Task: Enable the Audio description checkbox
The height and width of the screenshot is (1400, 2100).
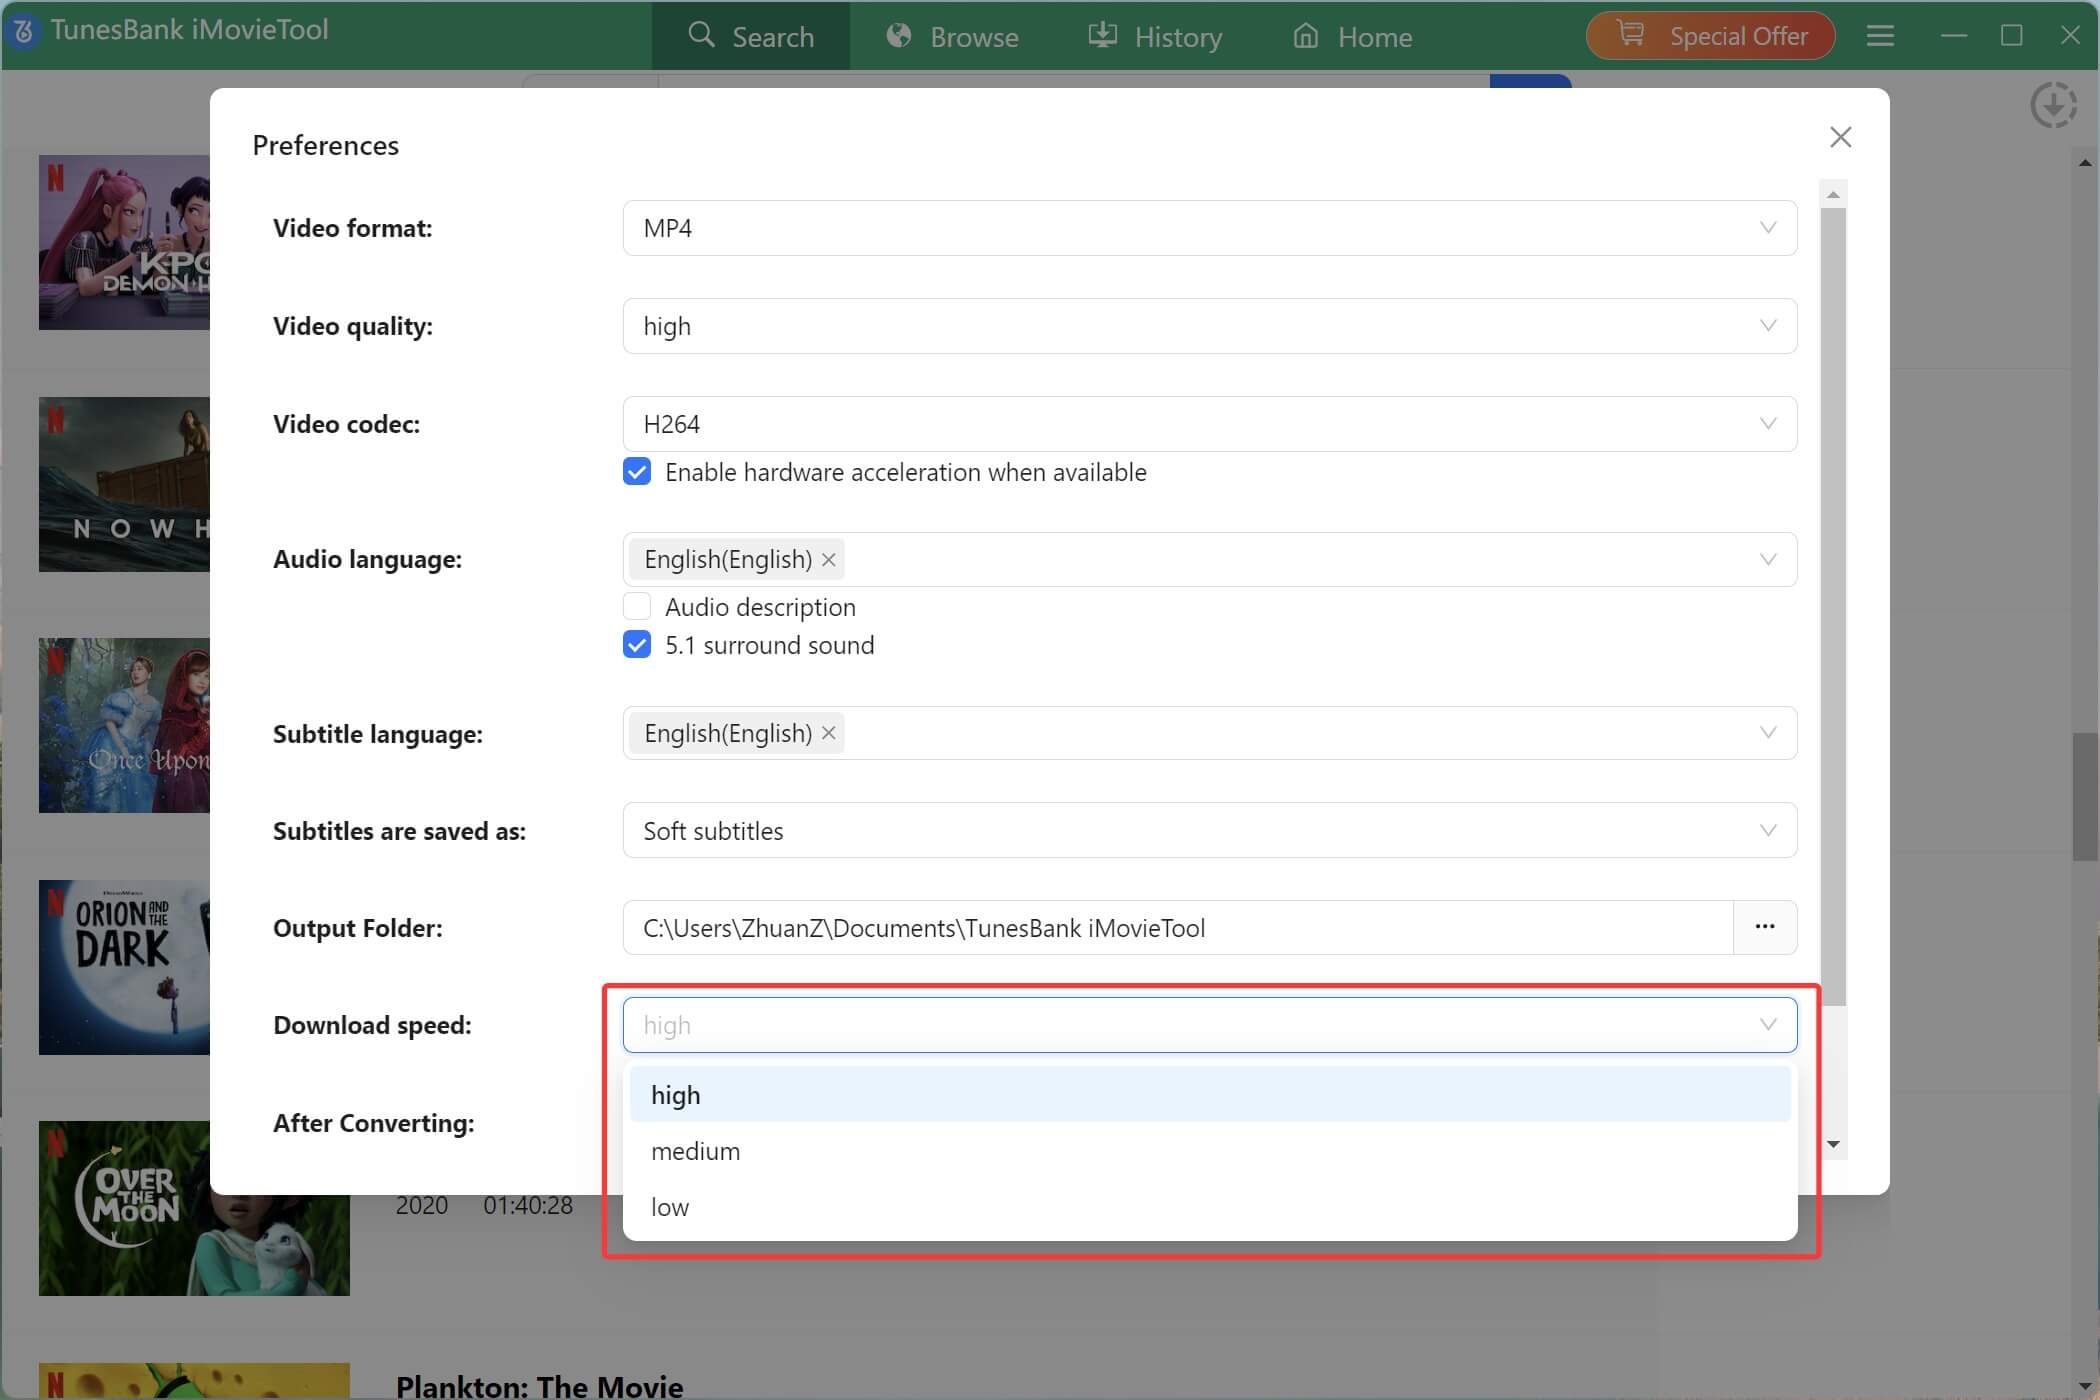Action: pos(637,606)
